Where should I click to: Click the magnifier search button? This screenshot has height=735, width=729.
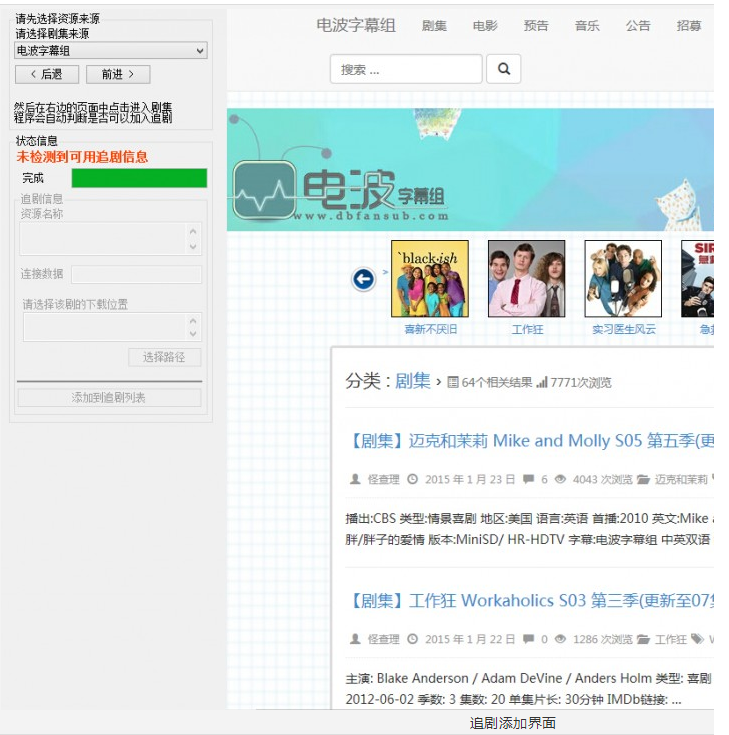coord(504,69)
